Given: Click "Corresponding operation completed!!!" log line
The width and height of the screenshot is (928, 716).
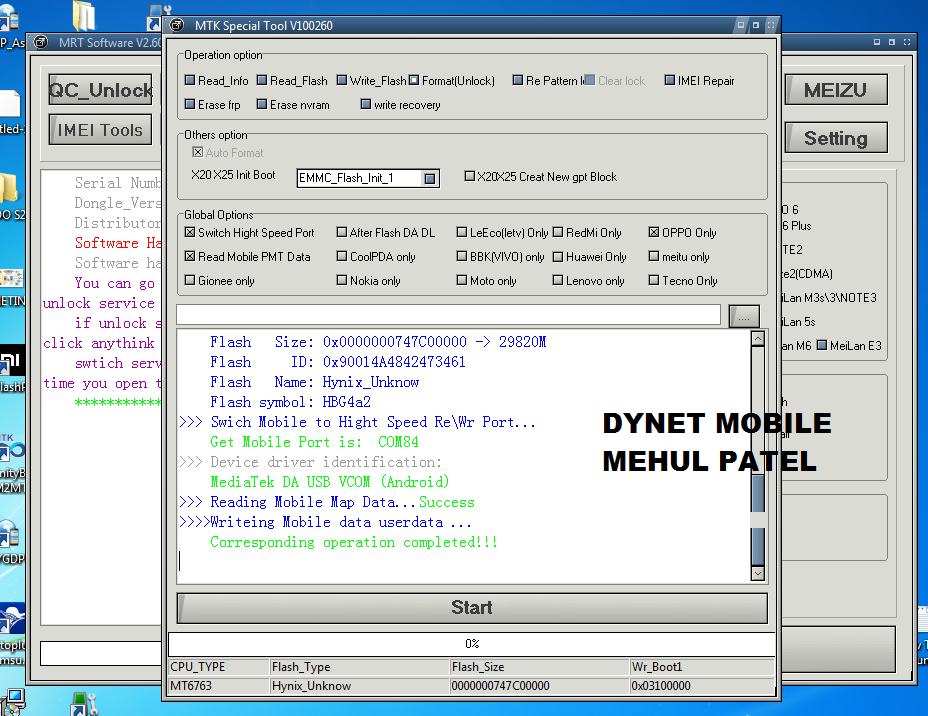Looking at the screenshot, I should pyautogui.click(x=354, y=542).
